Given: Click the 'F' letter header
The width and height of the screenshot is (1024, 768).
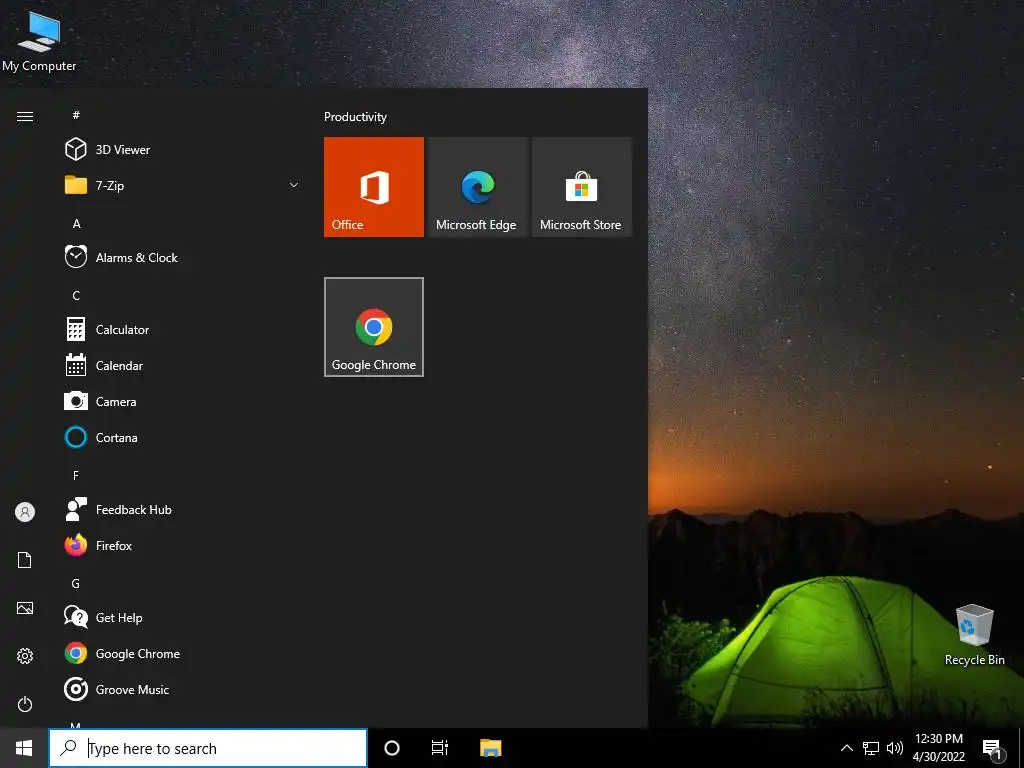Looking at the screenshot, I should [76, 475].
